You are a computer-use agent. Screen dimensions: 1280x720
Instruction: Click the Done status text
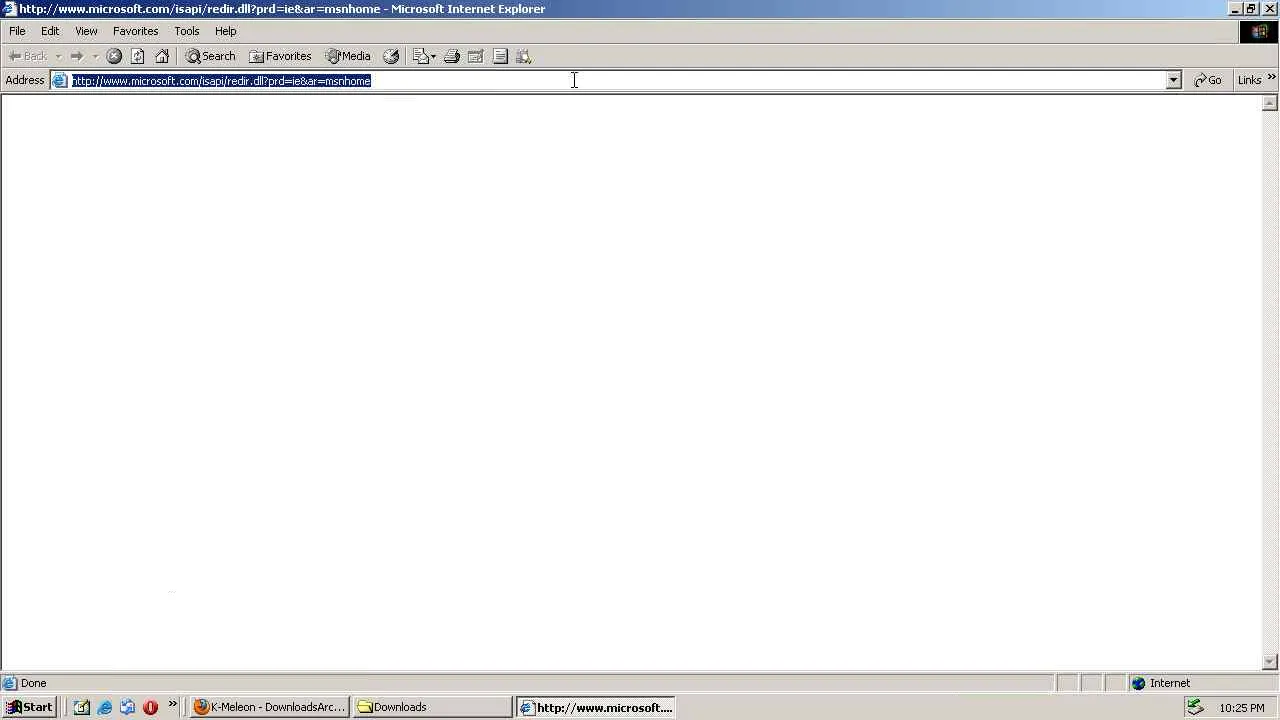[33, 683]
